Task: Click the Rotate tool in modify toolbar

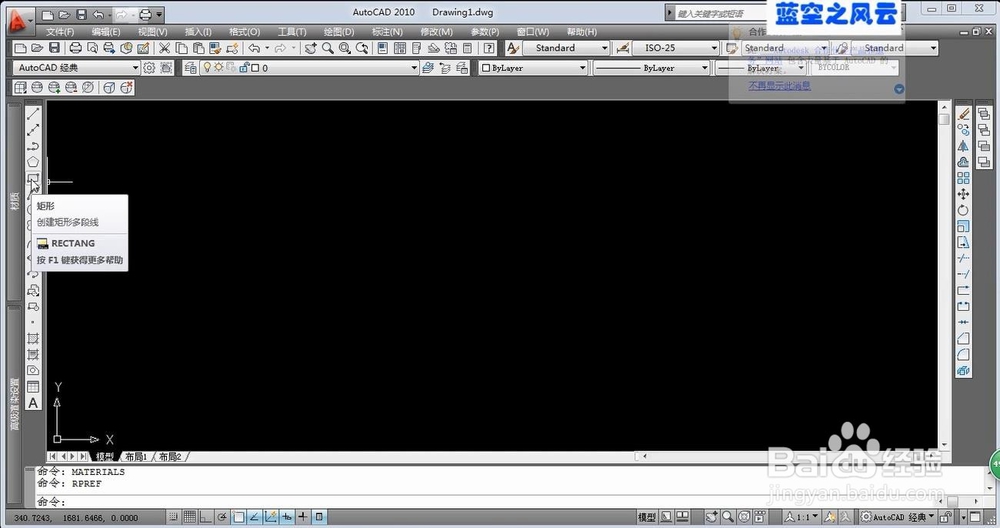Action: coord(963,210)
